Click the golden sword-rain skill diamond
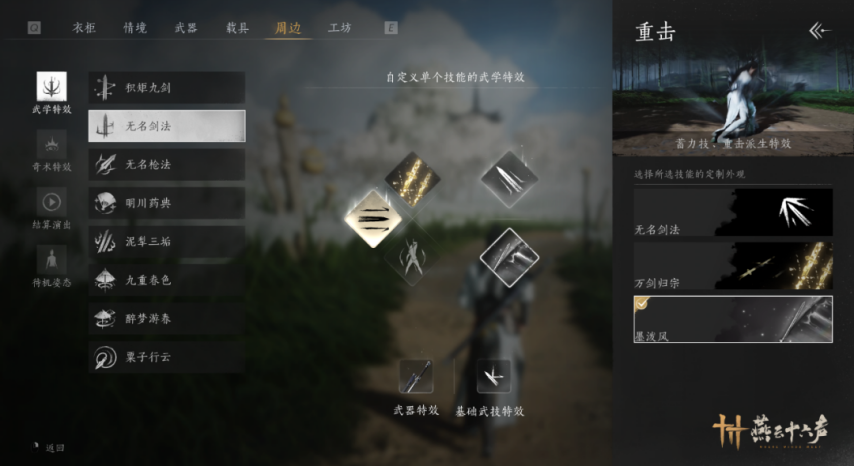 tap(412, 180)
